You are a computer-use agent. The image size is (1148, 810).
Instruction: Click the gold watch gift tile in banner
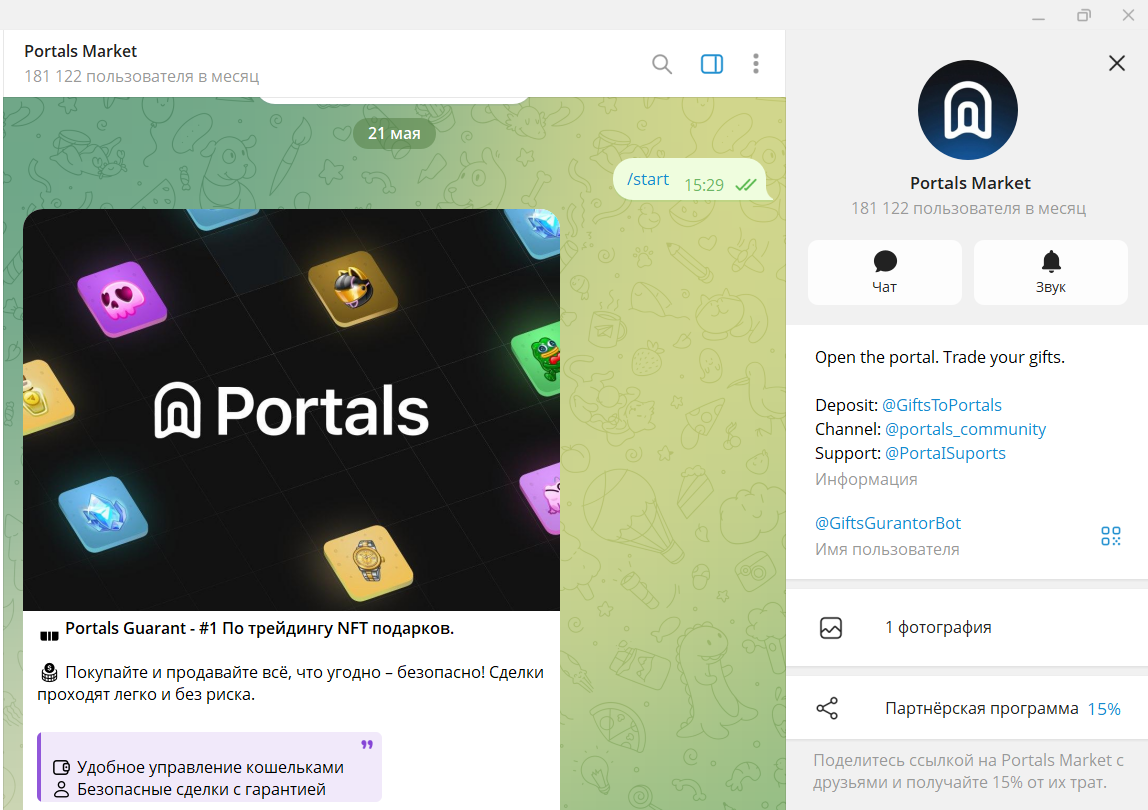[x=368, y=562]
